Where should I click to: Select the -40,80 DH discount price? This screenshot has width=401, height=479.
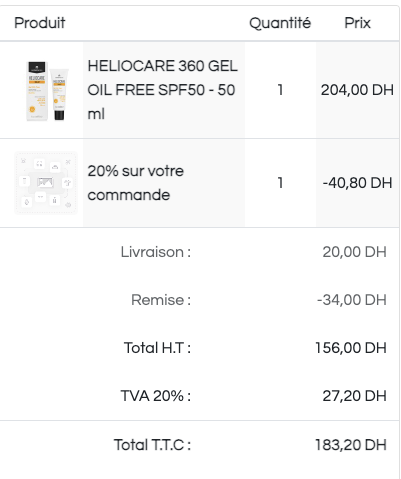coord(357,183)
